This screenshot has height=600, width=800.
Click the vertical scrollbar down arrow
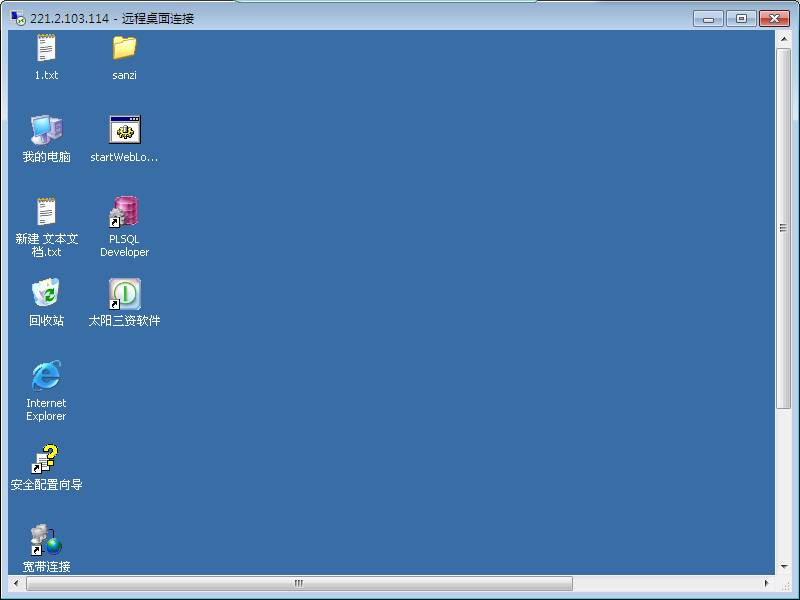pyautogui.click(x=784, y=566)
